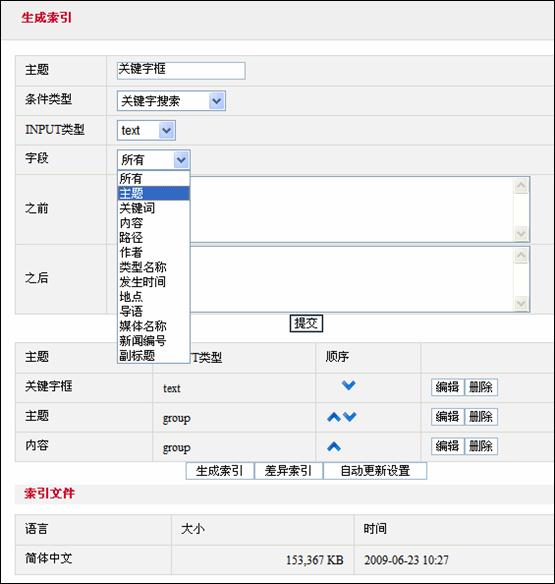Screen dimensions: 555x584
Task: Click up arrow of 之前 textarea scrollbar
Action: coord(521,186)
